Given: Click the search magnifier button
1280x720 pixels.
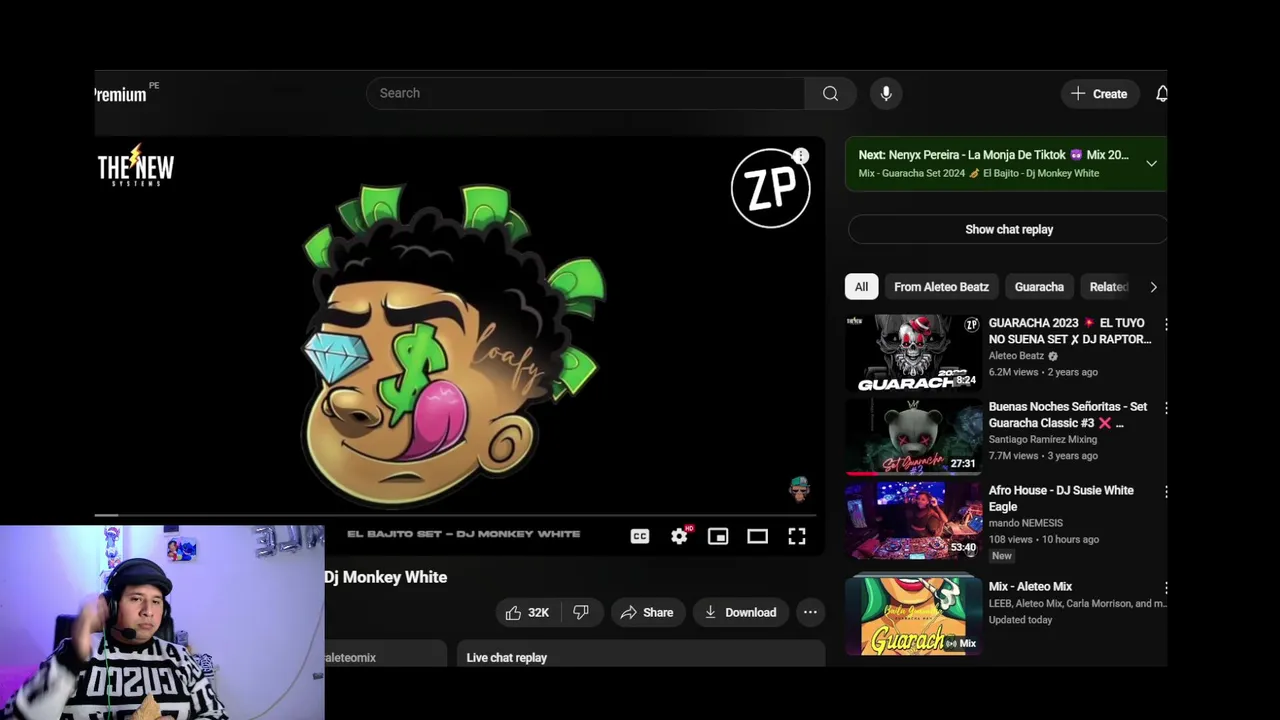Looking at the screenshot, I should 830,93.
